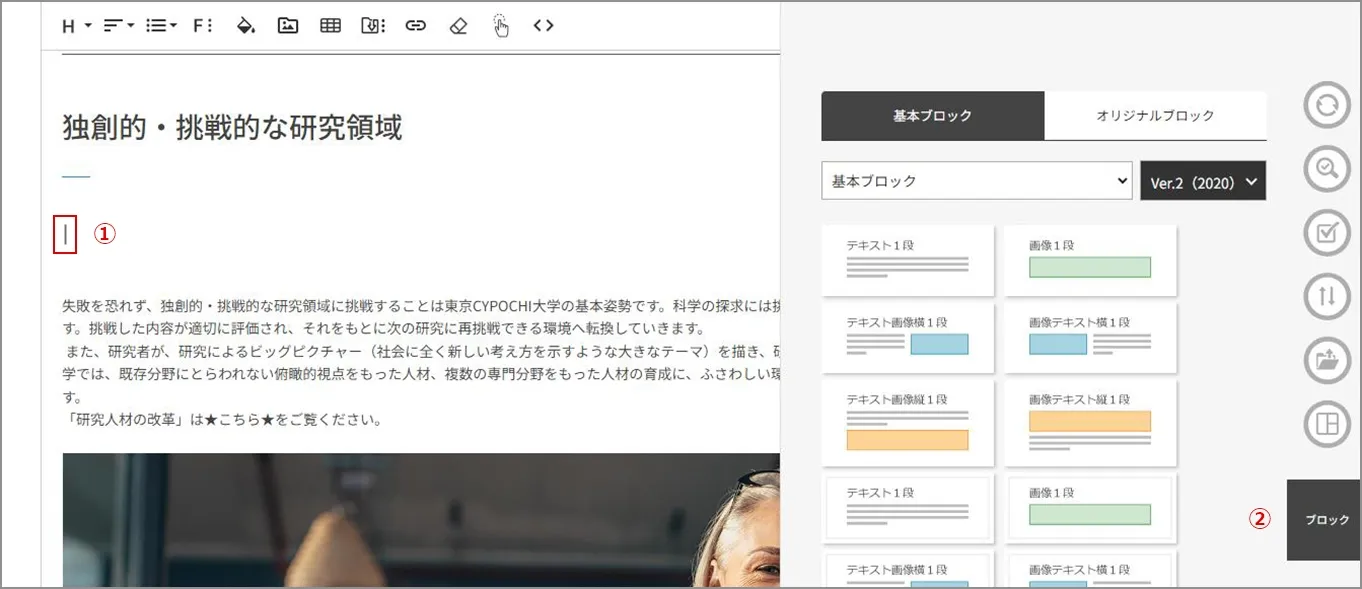
Task: Select first テキスト１段 block thumbnail
Action: click(x=908, y=260)
